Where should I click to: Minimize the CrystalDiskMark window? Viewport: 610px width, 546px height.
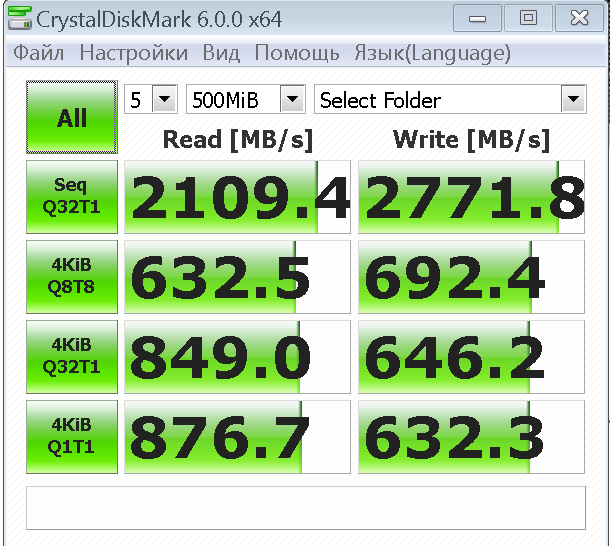pyautogui.click(x=477, y=18)
